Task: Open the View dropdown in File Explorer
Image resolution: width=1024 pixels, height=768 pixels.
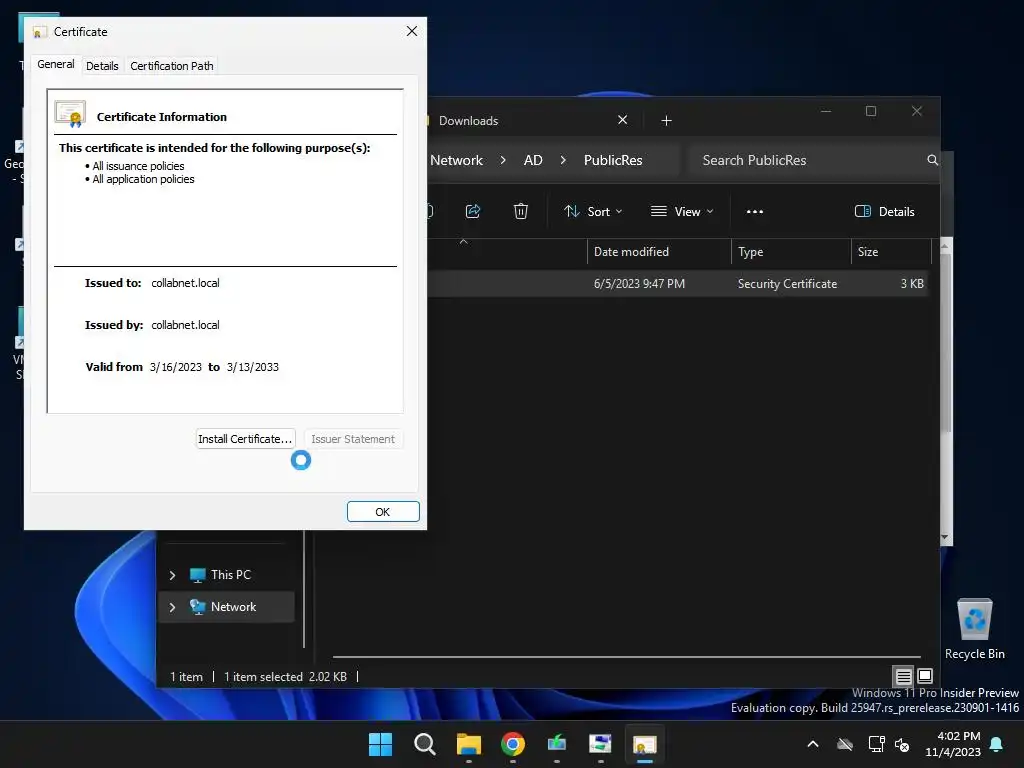Action: tap(682, 212)
